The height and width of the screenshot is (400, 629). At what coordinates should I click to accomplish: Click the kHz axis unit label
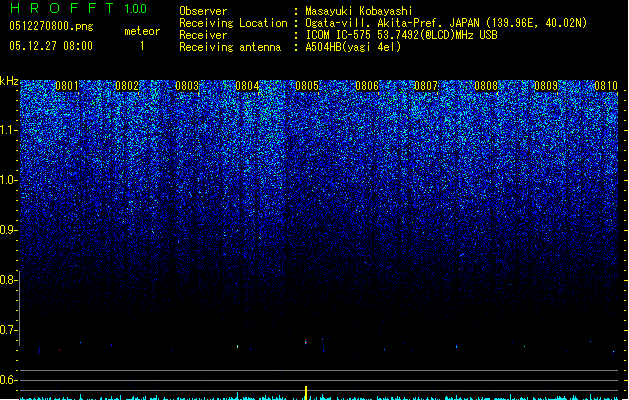[9, 81]
